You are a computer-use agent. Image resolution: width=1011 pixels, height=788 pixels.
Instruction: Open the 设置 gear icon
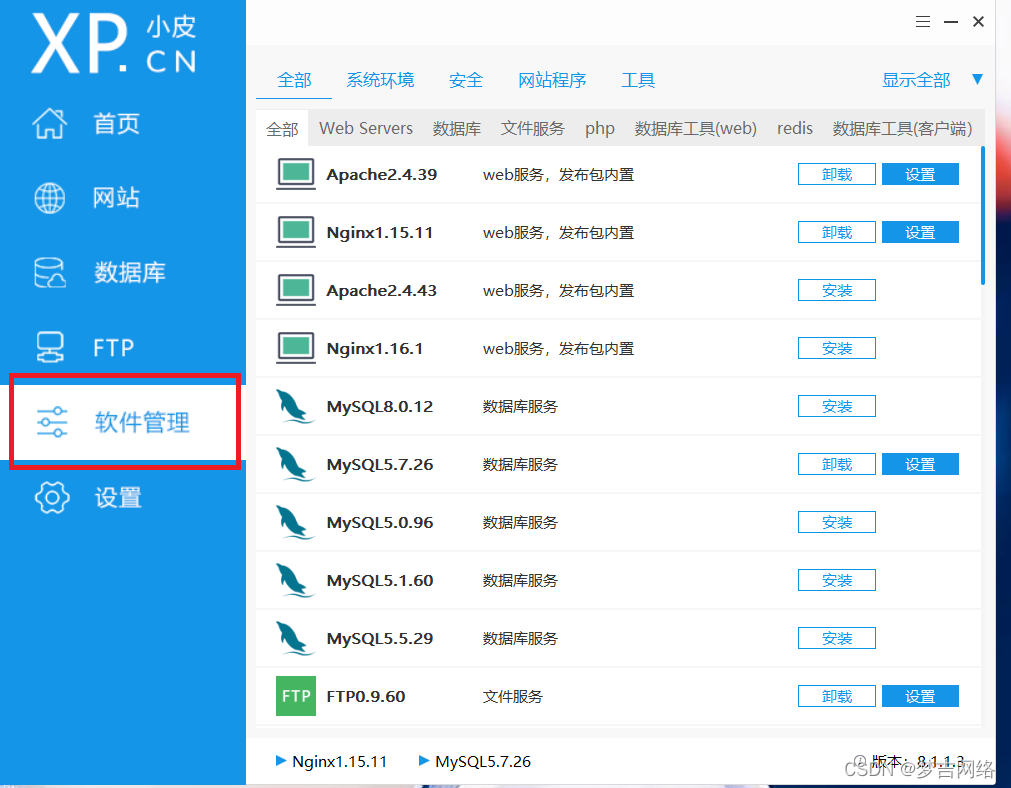pos(52,497)
